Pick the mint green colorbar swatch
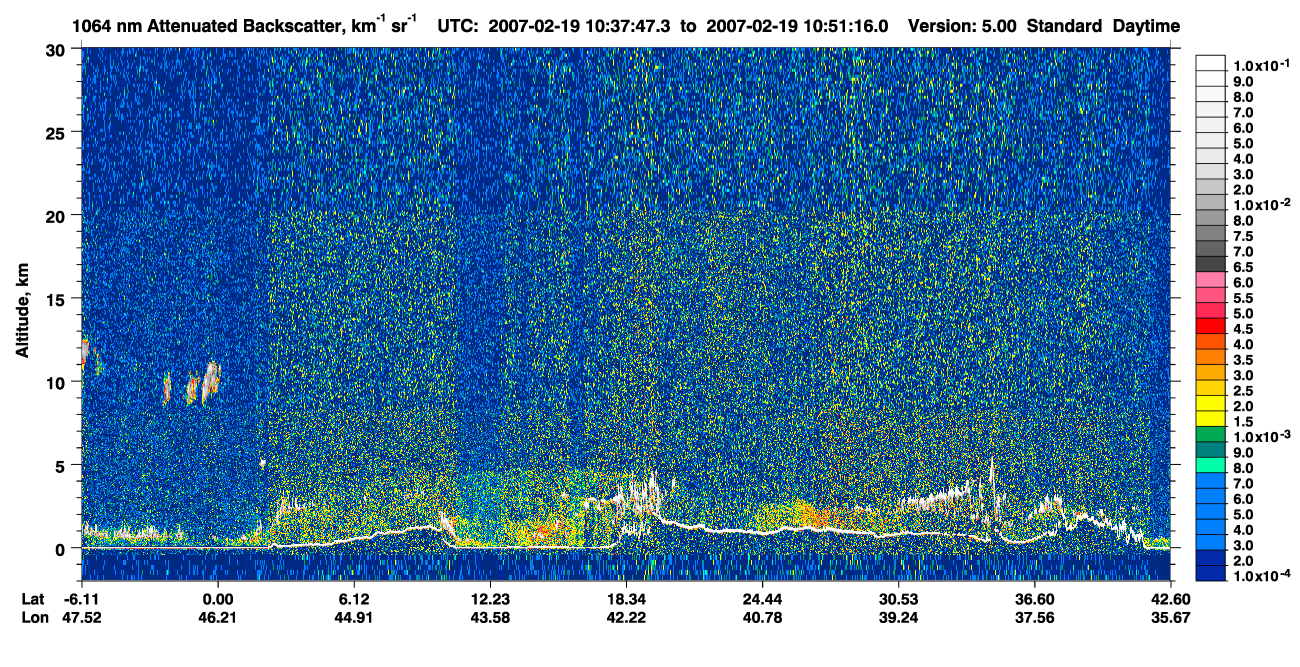 [1210, 464]
